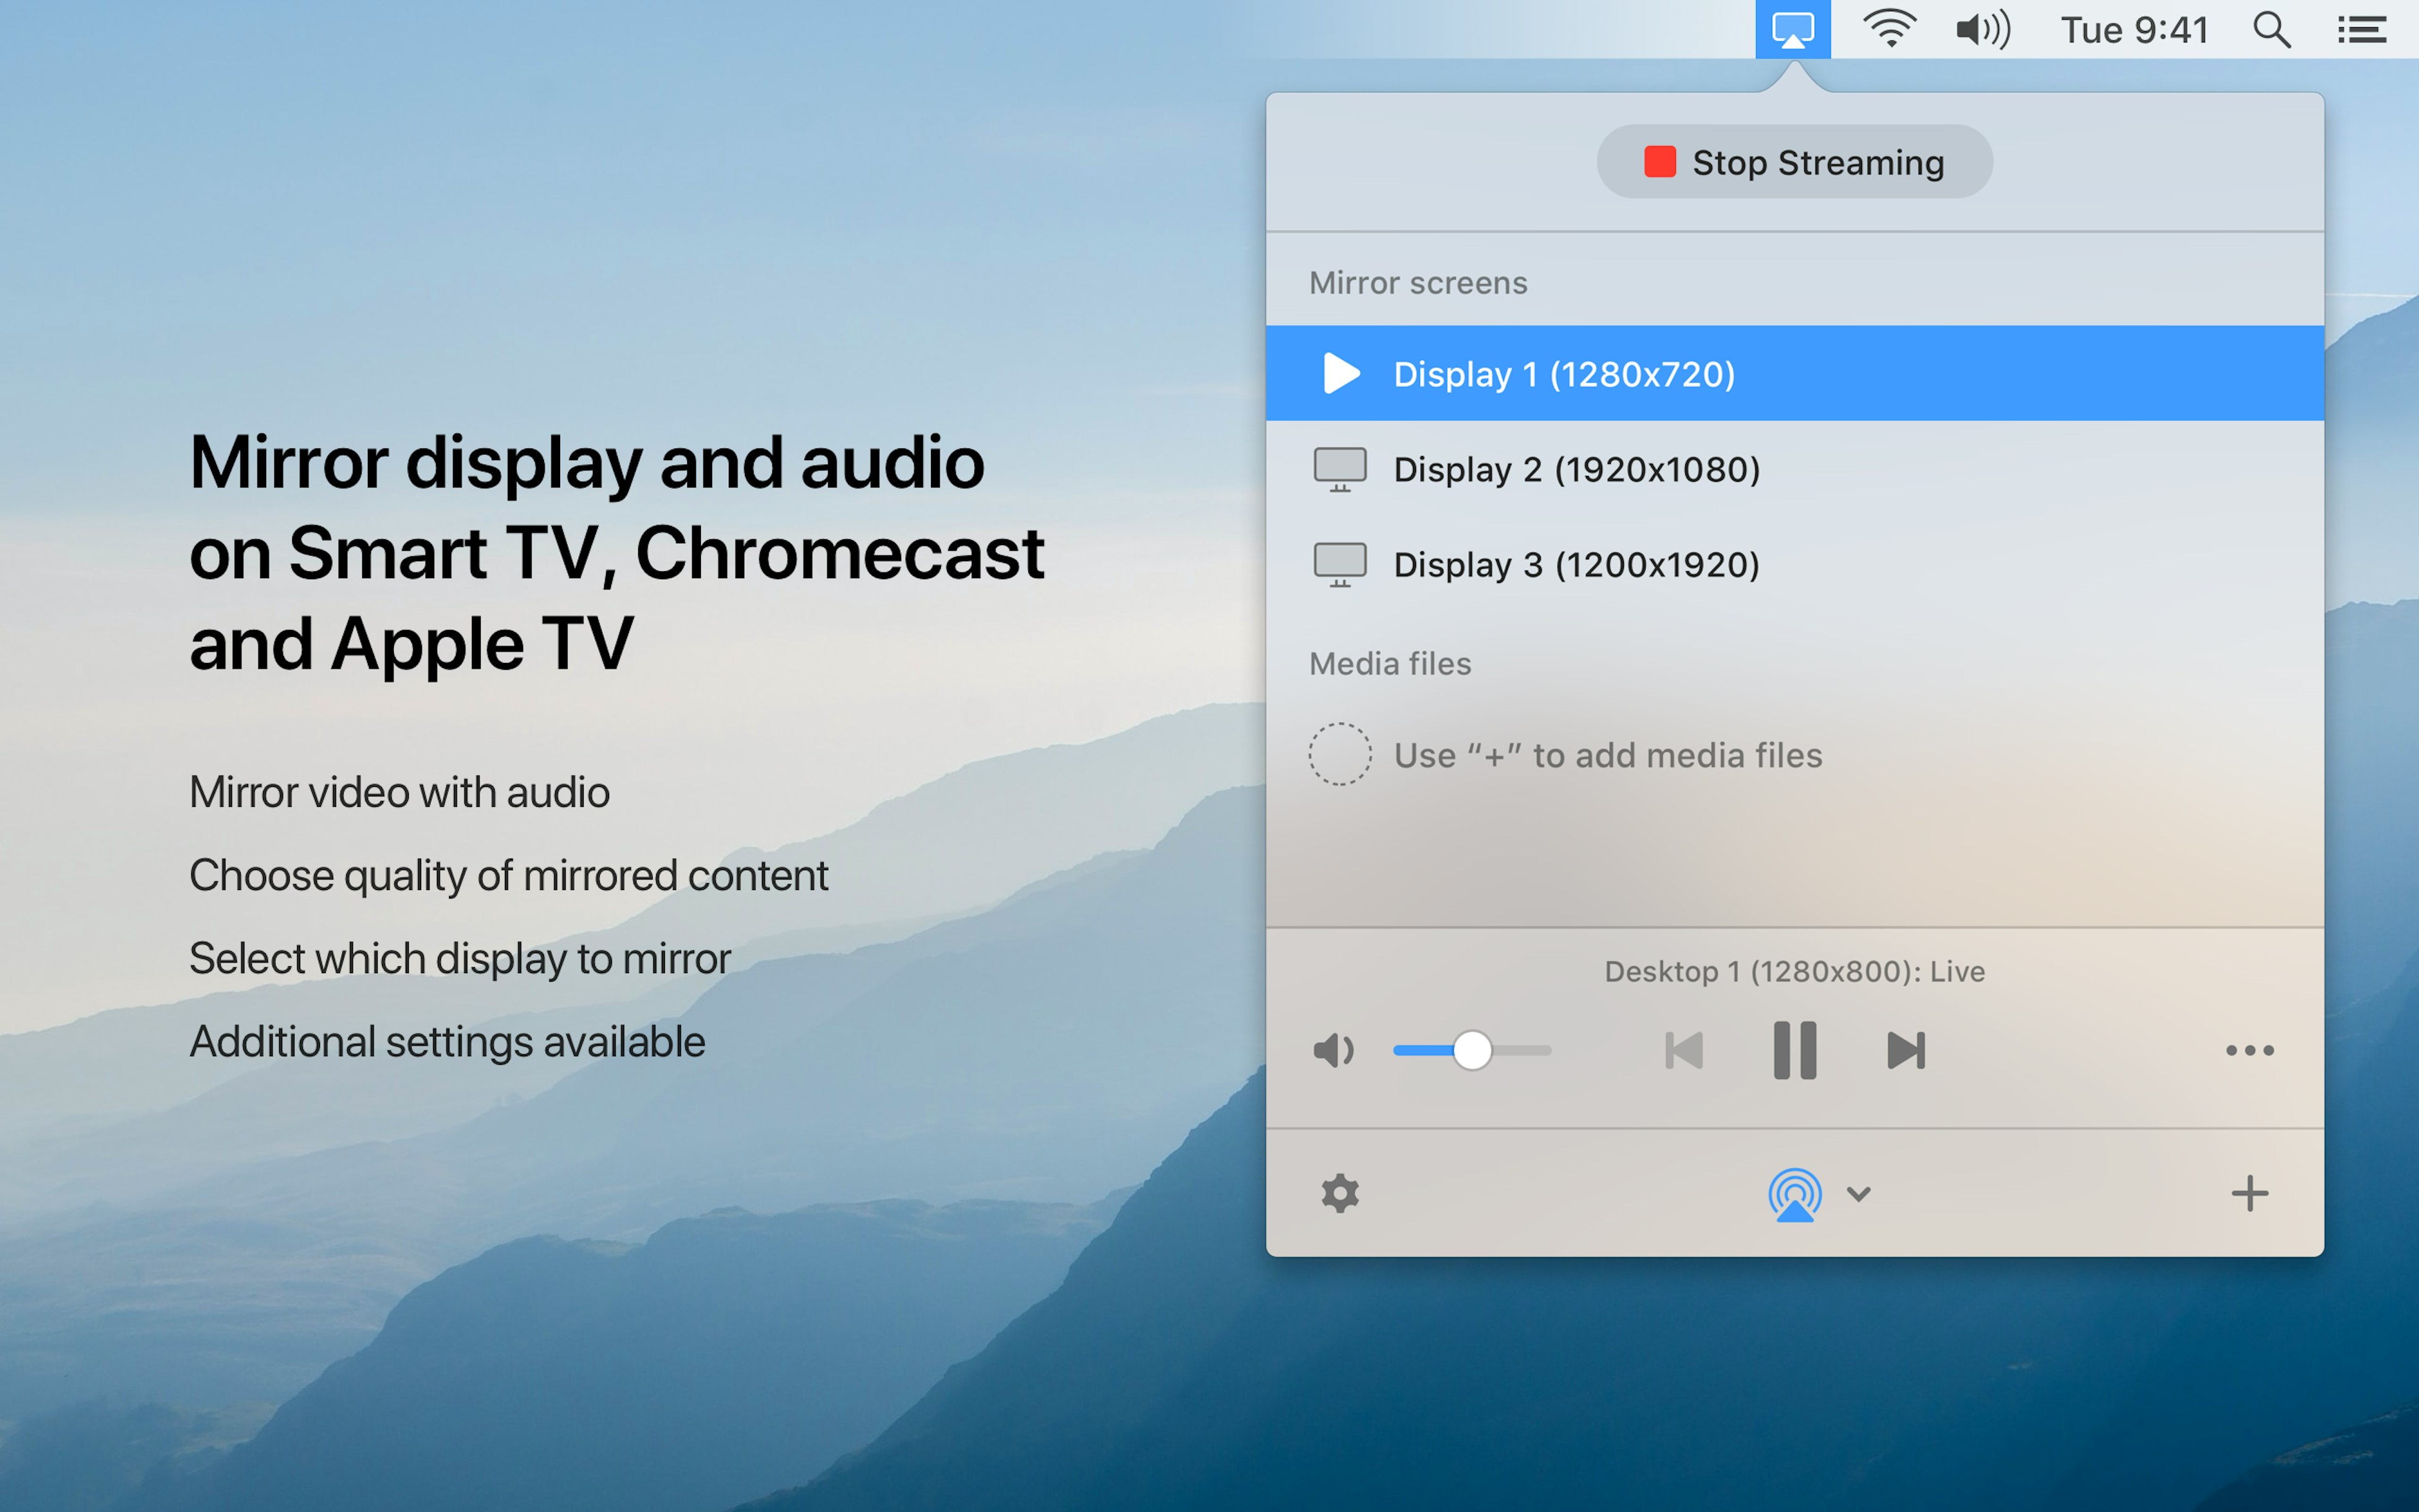2419x1512 pixels.
Task: Click the system volume menu bar icon
Action: 1982,30
